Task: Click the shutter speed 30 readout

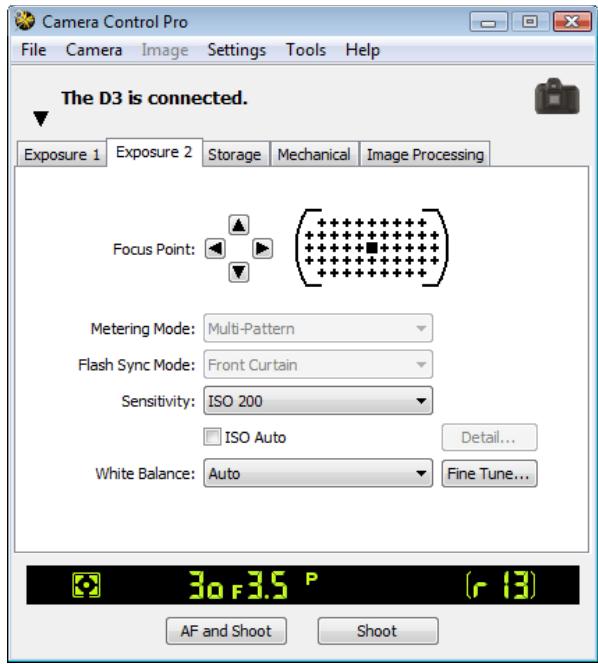Action: 206,585
